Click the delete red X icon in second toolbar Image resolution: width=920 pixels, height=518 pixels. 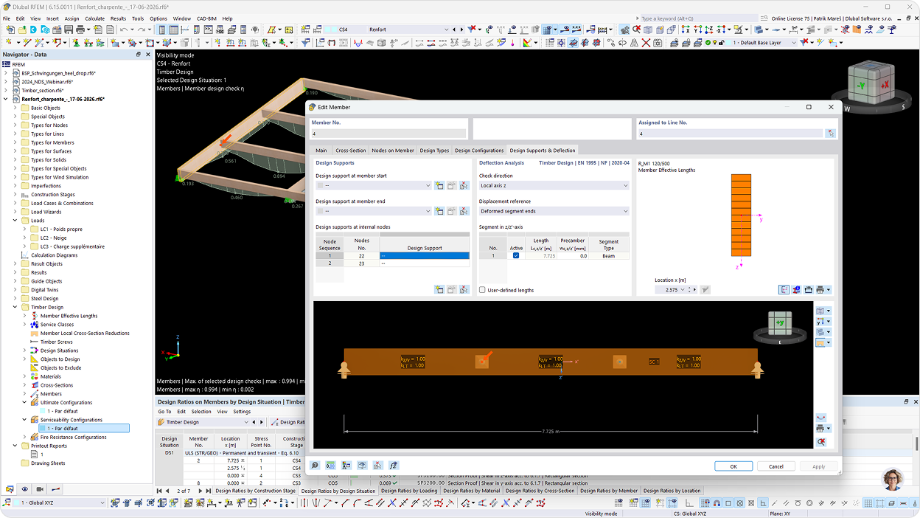[646, 43]
